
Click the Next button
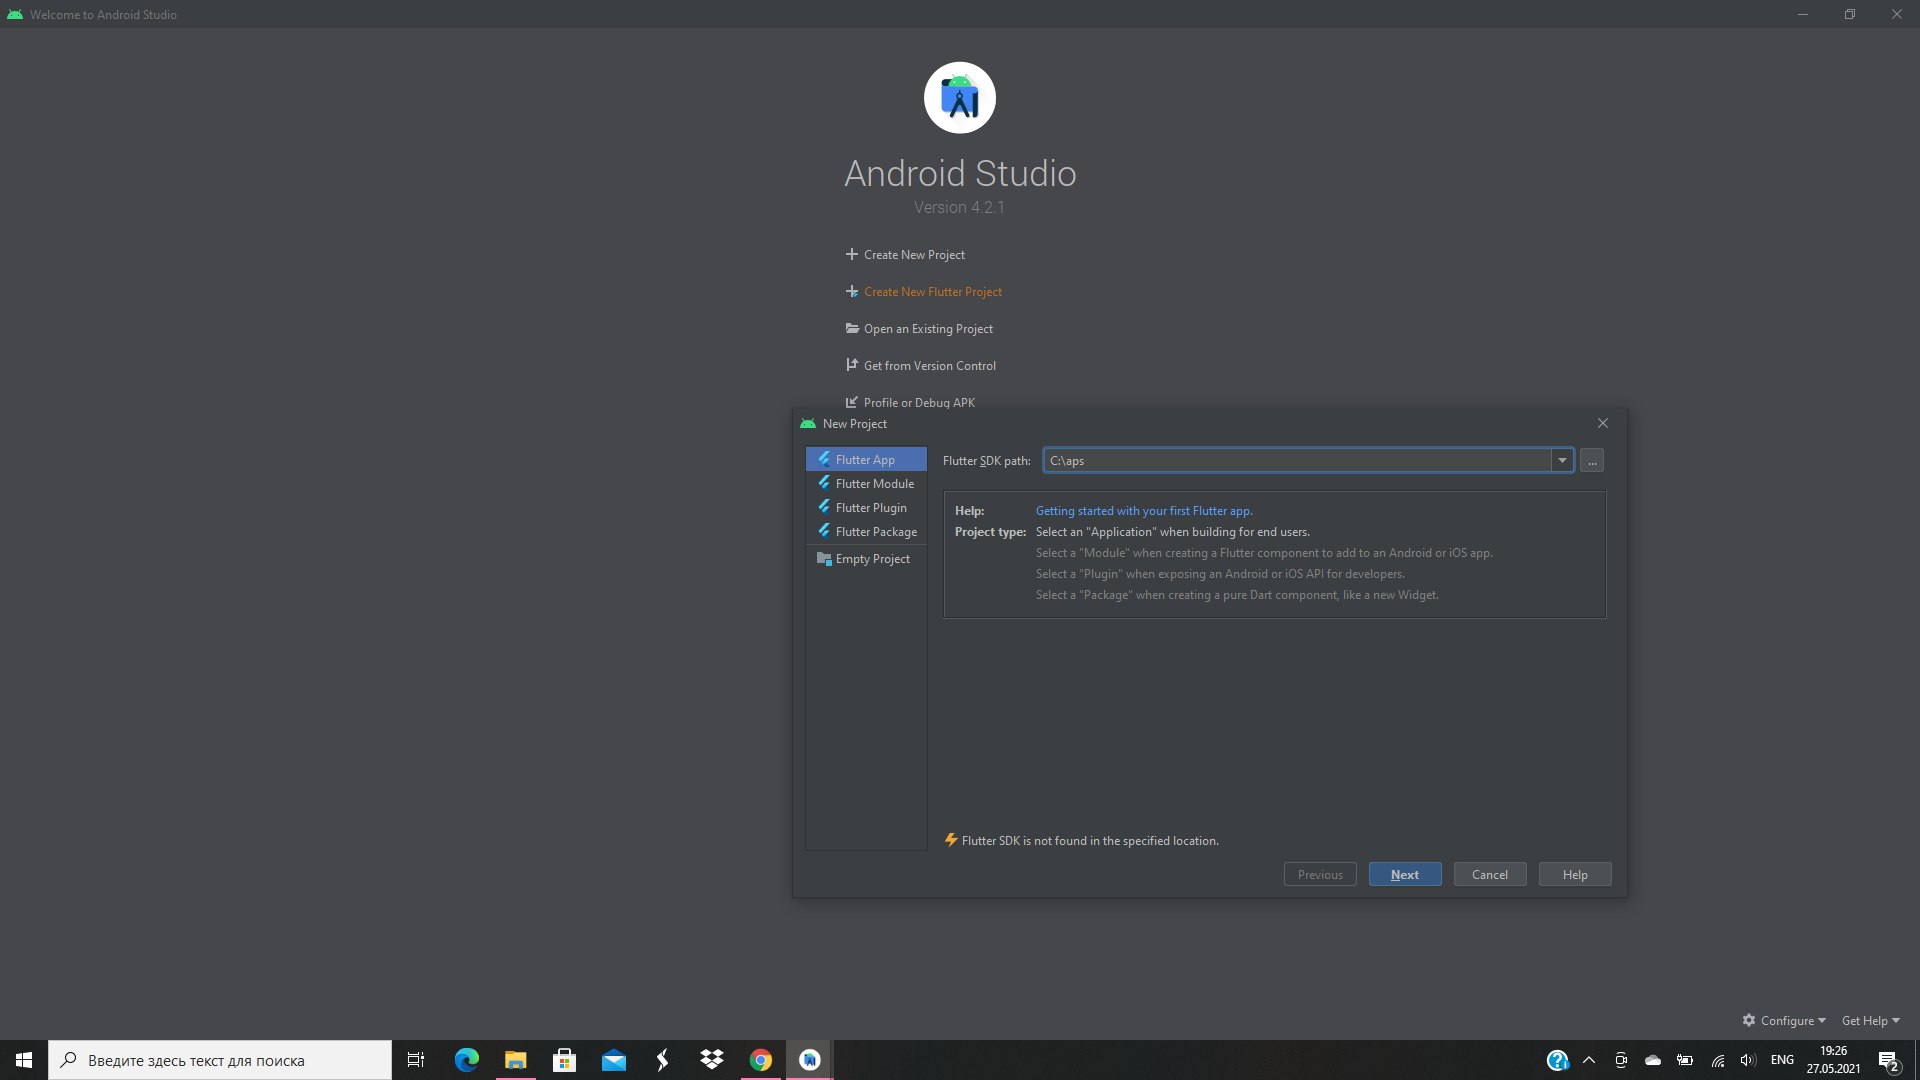(1405, 874)
